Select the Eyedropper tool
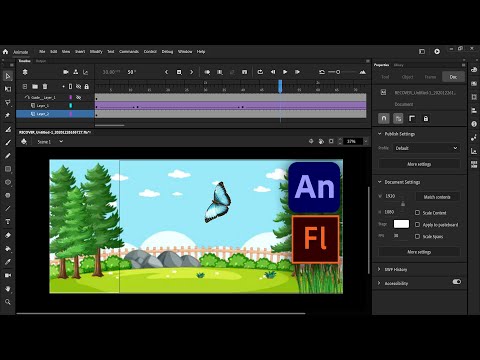The width and height of the screenshot is (480, 360). (x=8, y=262)
